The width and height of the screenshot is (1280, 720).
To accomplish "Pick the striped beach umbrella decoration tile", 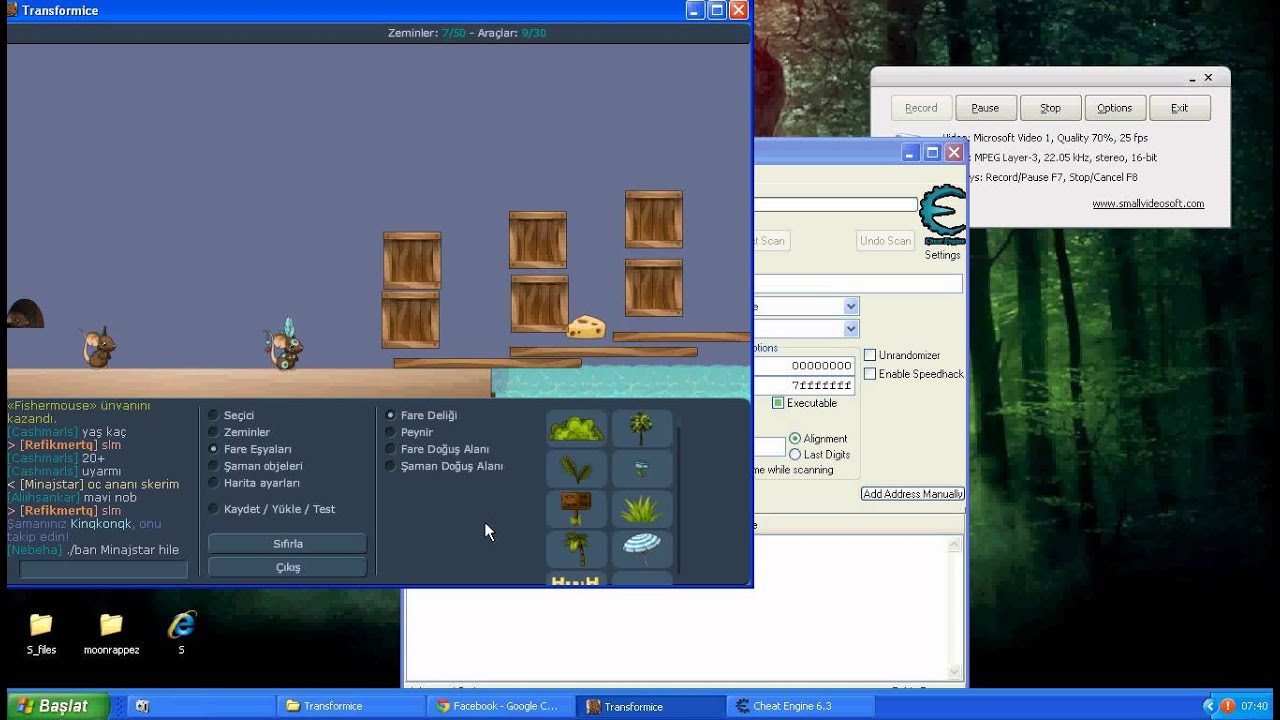I will pyautogui.click(x=642, y=549).
